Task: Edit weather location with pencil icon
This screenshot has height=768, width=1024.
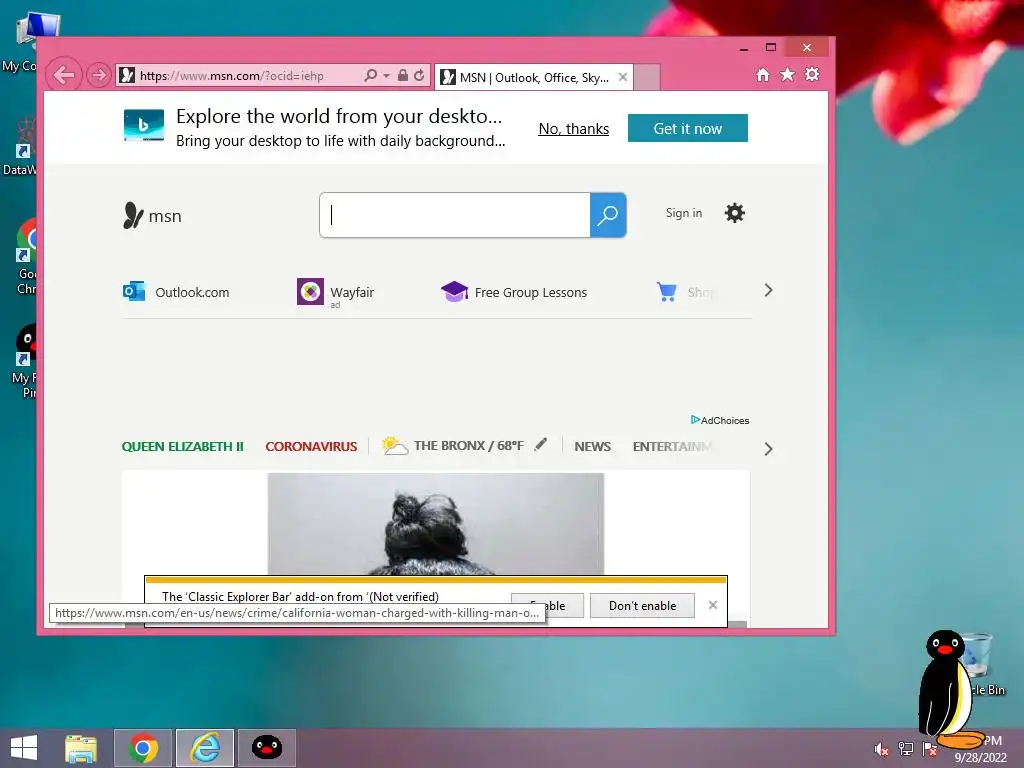Action: point(541,445)
